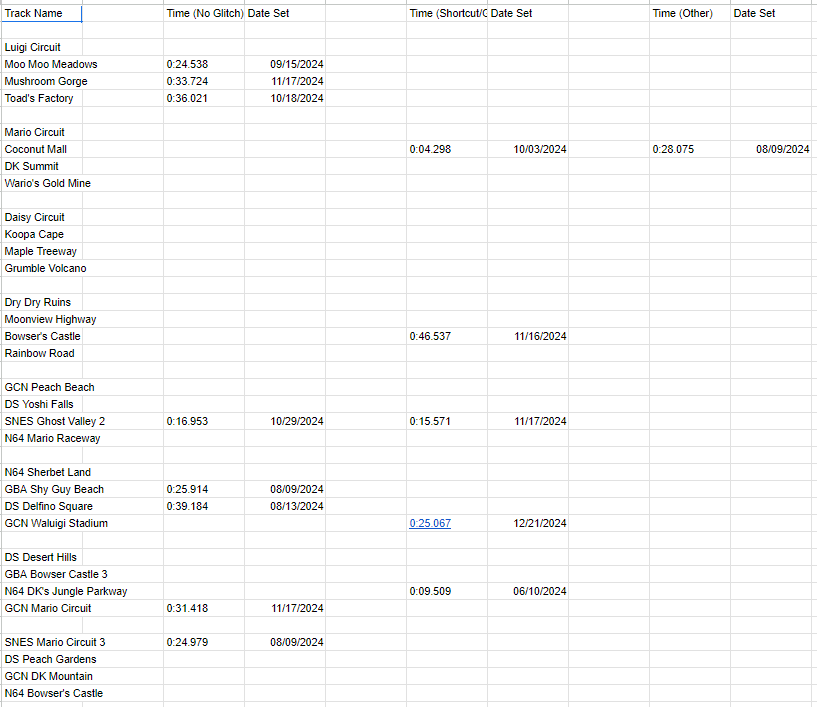Click Bowser's Castle time 0:46.537
Viewport: 817px width, 707px height.
click(x=447, y=336)
